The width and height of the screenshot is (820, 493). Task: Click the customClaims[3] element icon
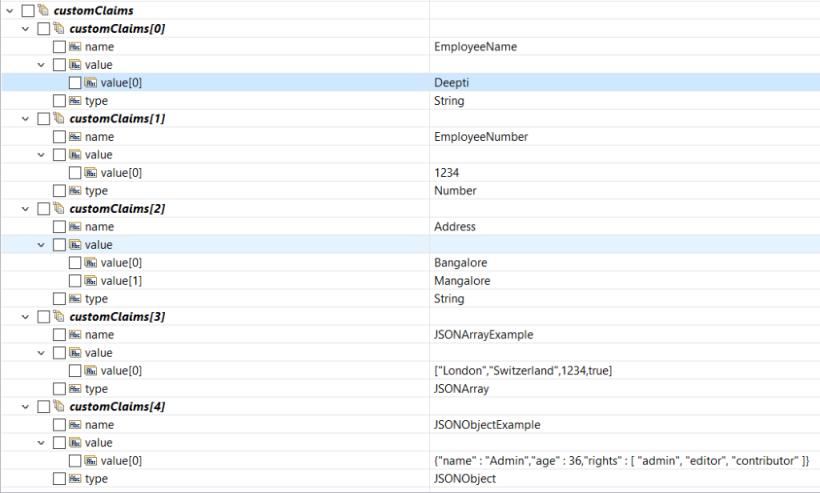[59, 316]
